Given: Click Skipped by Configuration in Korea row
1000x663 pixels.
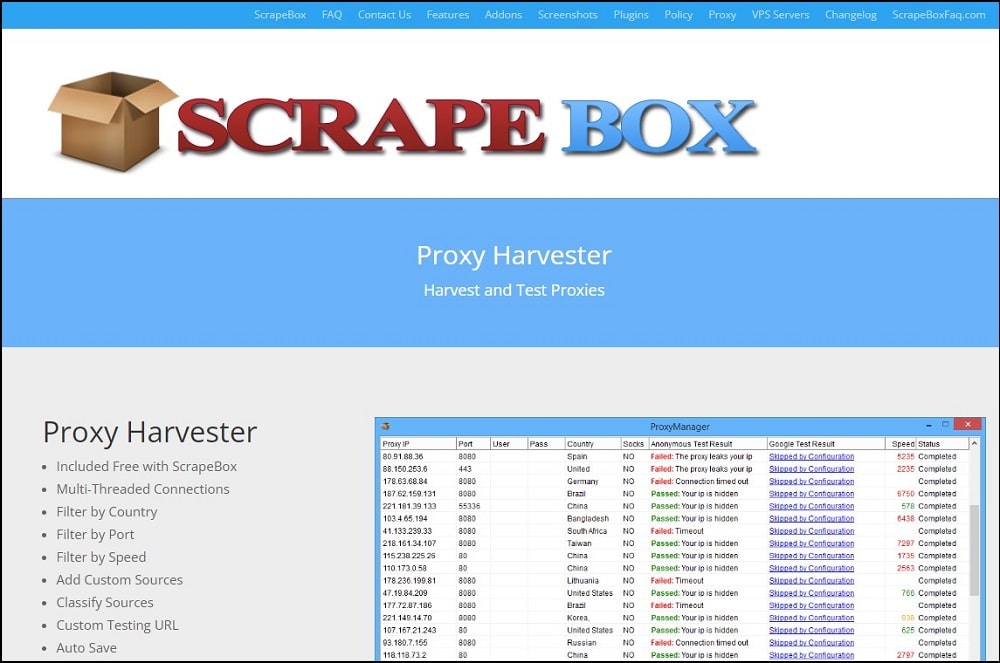Looking at the screenshot, I should click(811, 618).
